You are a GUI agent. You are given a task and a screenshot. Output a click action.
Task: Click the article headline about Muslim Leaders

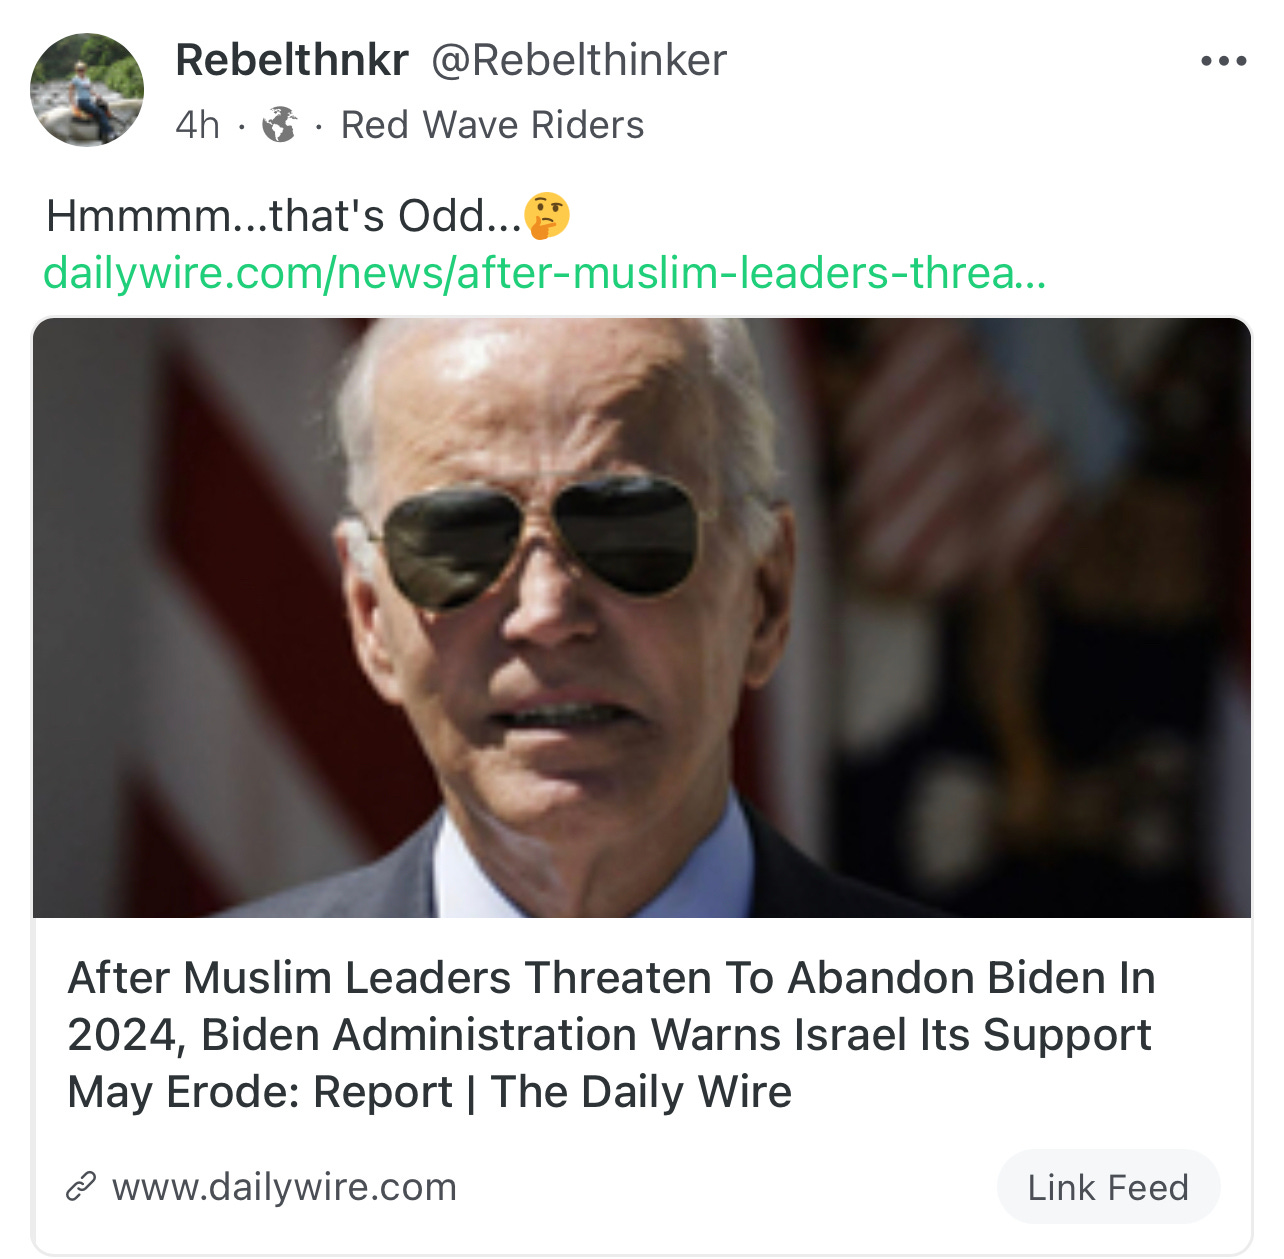611,1034
